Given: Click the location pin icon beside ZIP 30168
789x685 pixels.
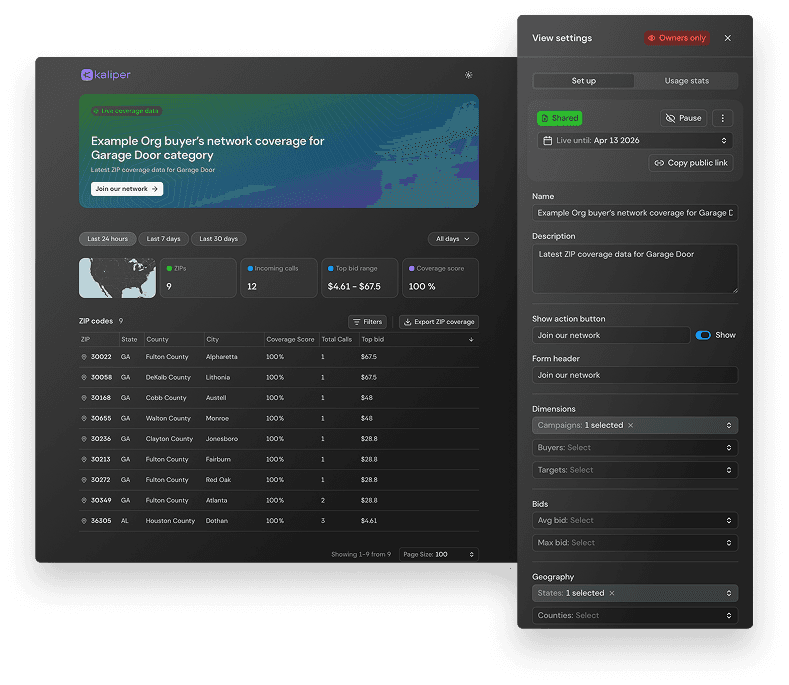Looking at the screenshot, I should pos(84,398).
